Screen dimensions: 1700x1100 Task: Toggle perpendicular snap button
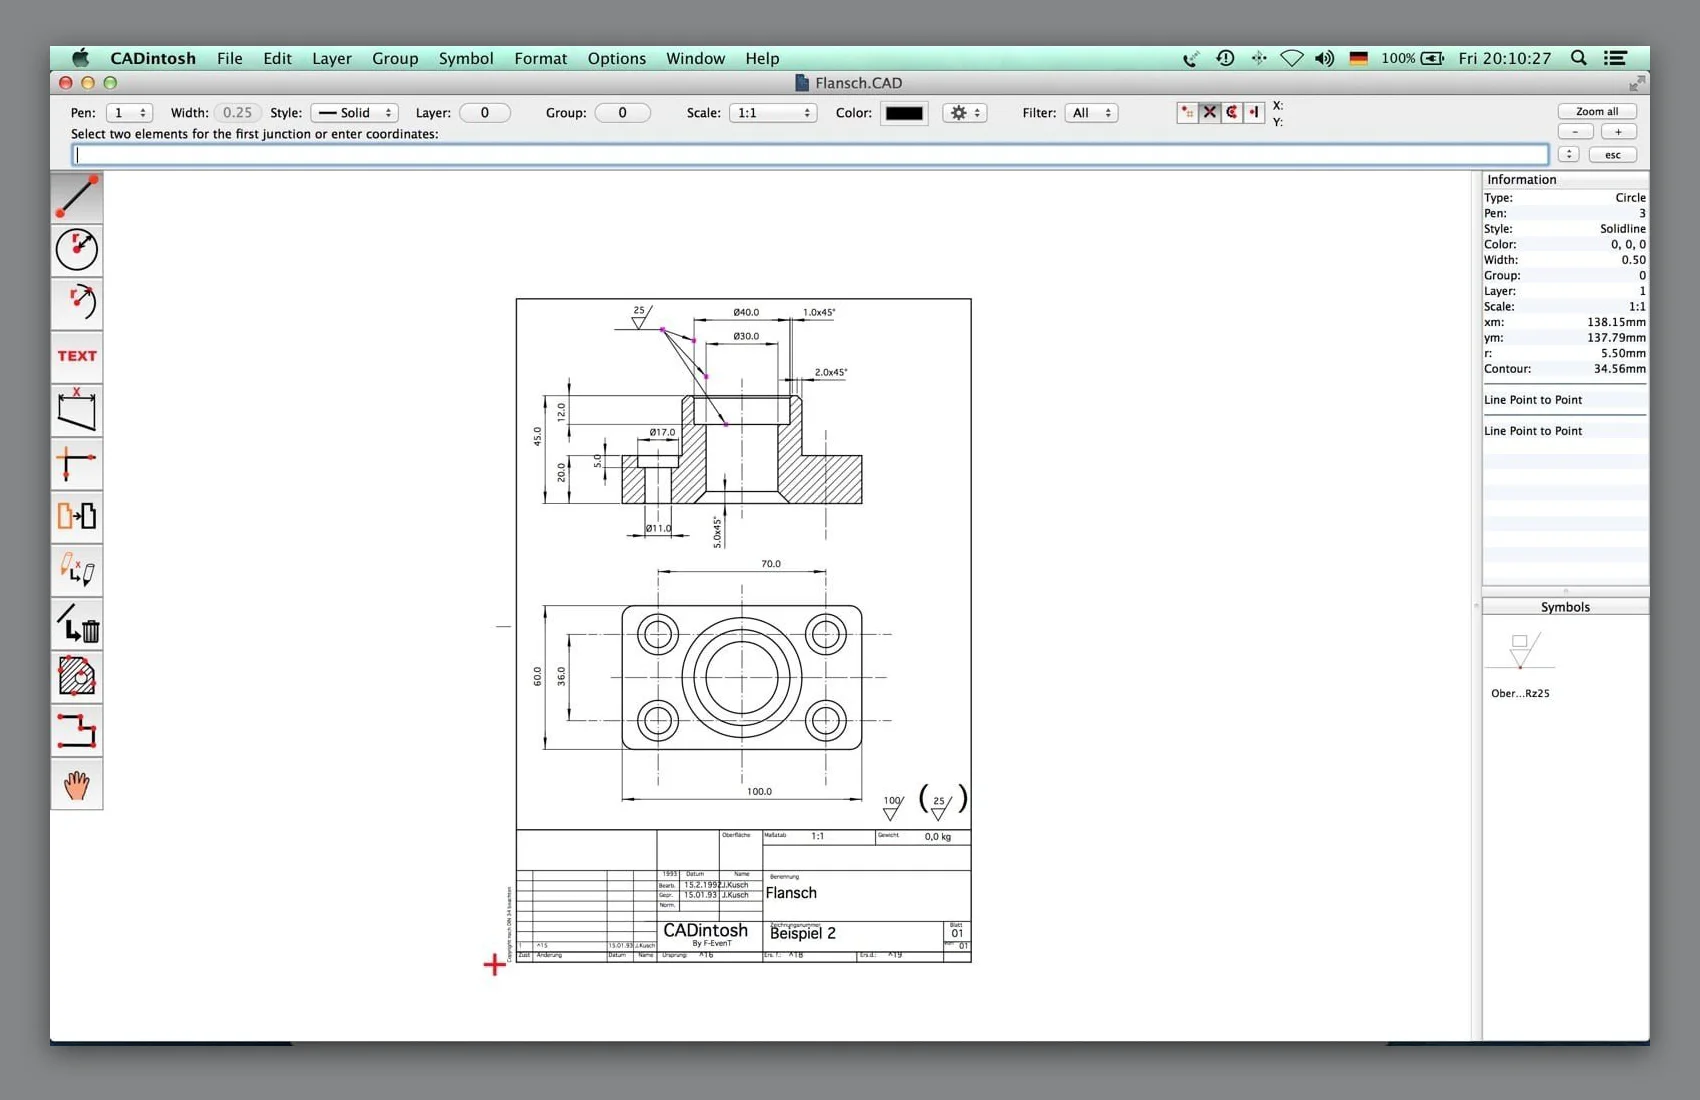tap(1253, 112)
